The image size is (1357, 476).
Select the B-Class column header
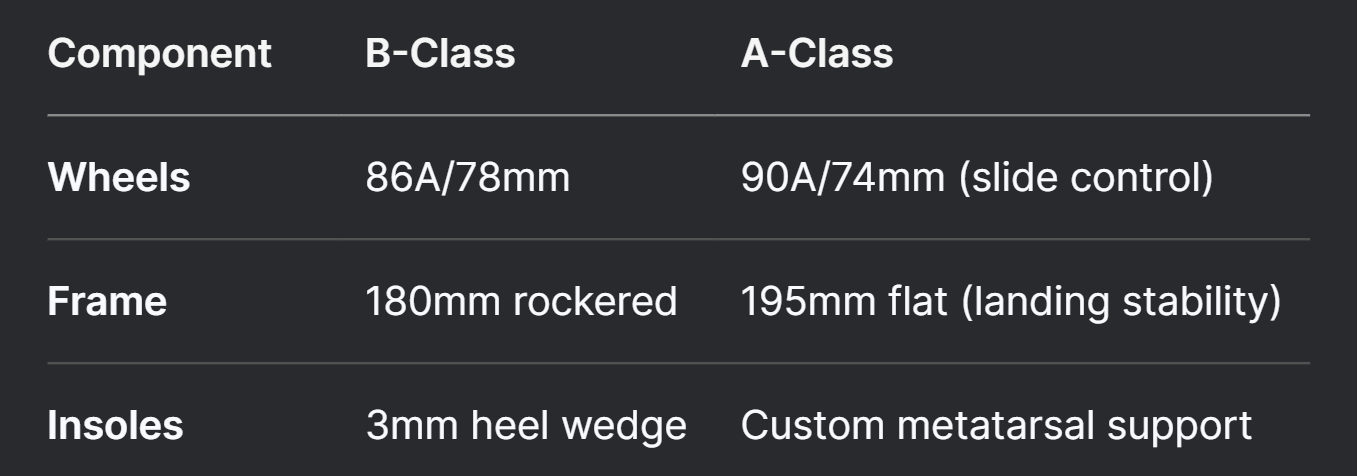point(440,53)
